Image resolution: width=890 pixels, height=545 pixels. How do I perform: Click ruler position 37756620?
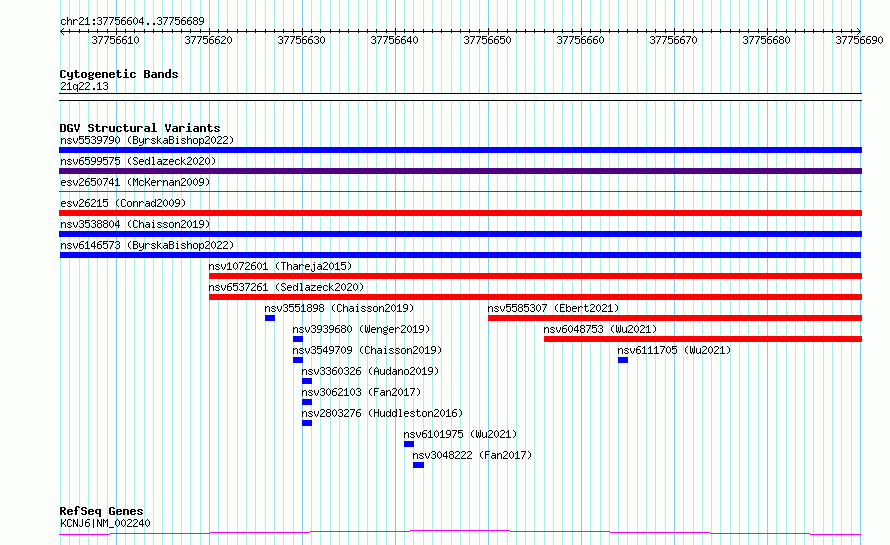(x=208, y=40)
